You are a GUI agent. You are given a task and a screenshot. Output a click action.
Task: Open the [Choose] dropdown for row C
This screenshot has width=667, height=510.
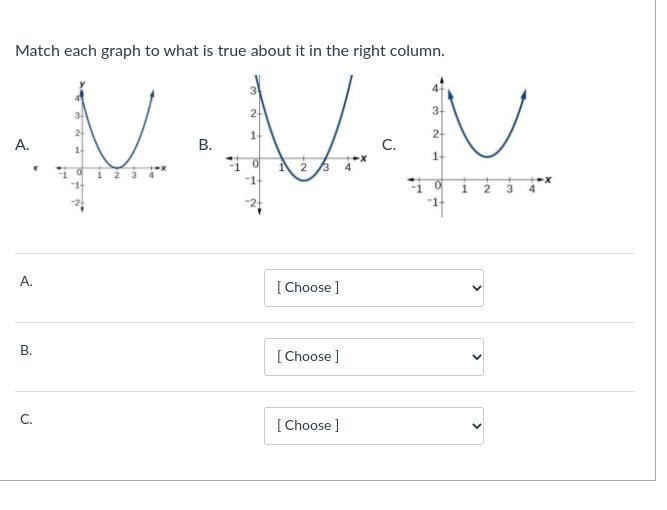373,426
